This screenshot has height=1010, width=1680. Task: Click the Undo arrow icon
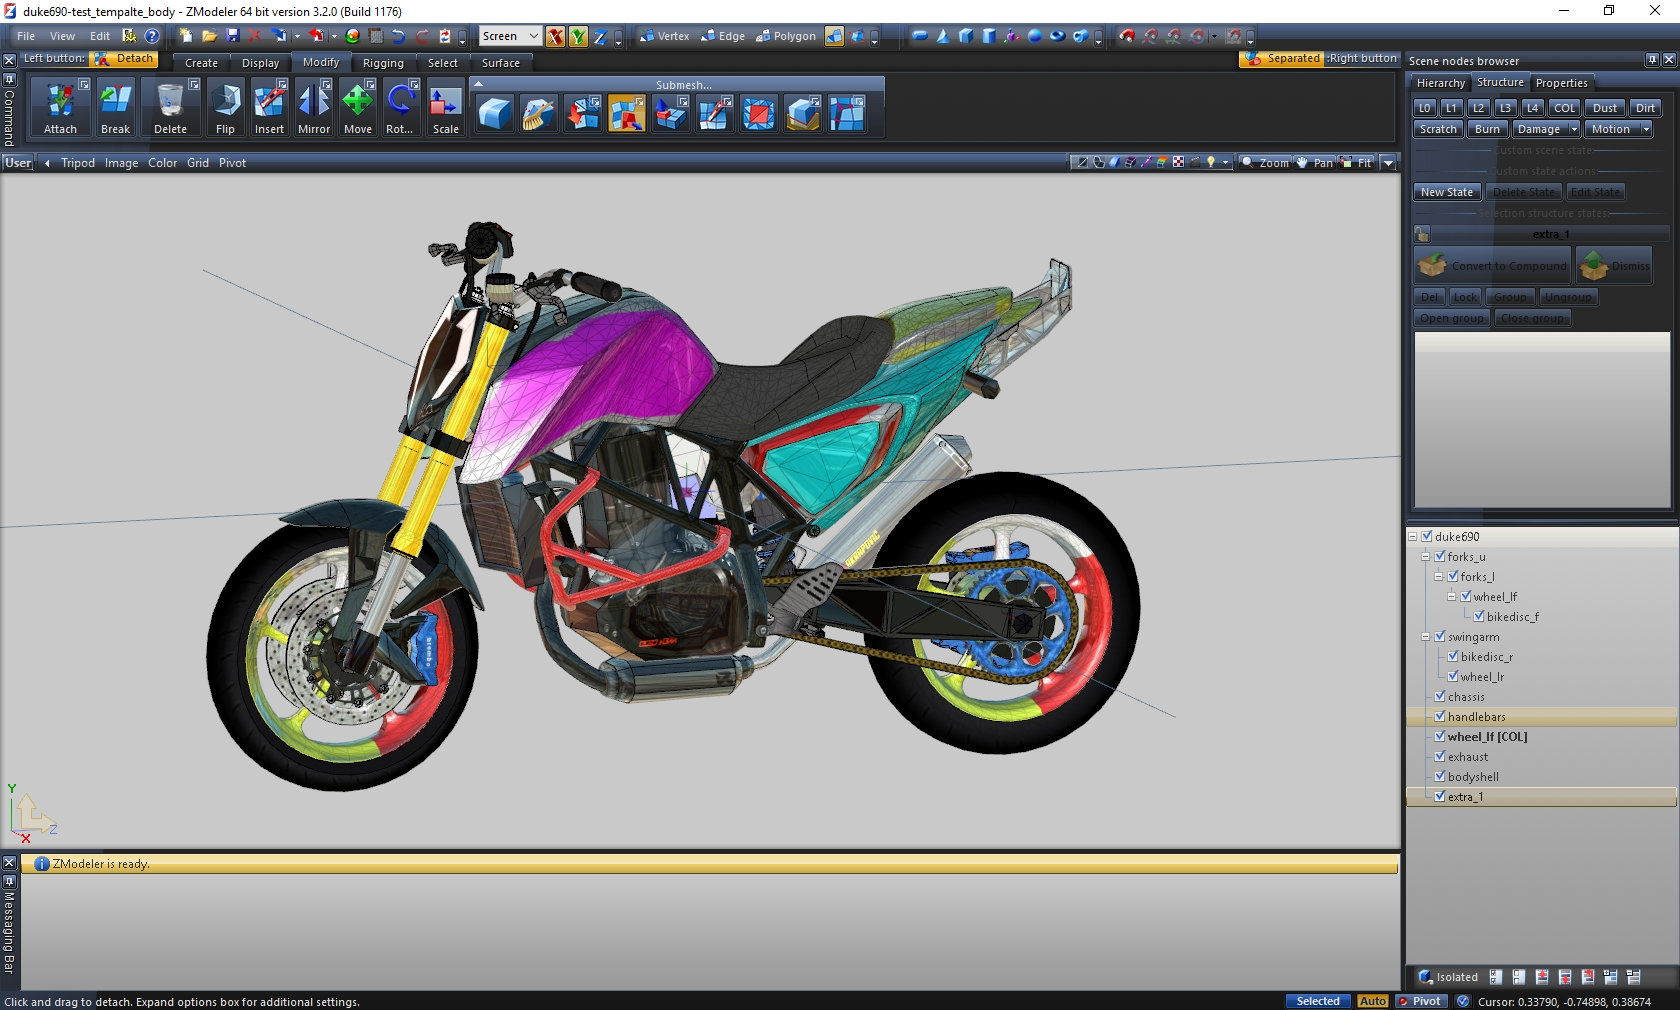pyautogui.click(x=399, y=36)
